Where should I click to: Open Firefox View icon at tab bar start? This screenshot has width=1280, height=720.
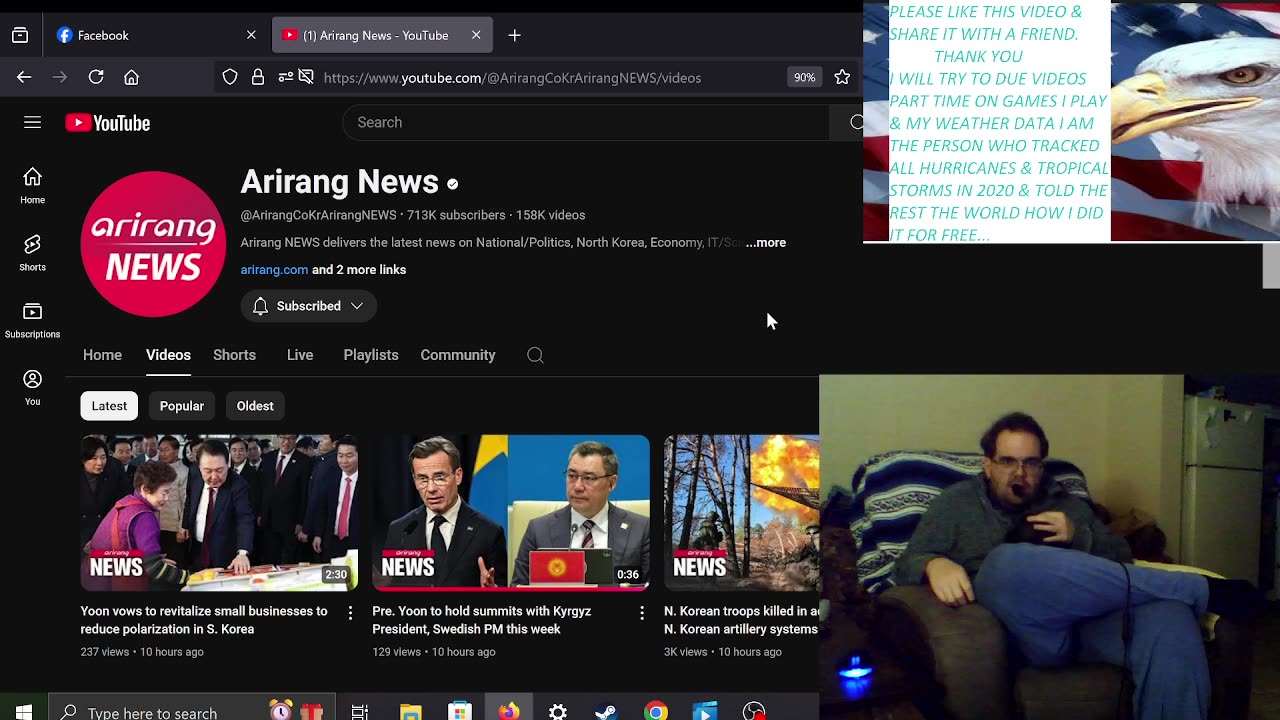pos(20,35)
